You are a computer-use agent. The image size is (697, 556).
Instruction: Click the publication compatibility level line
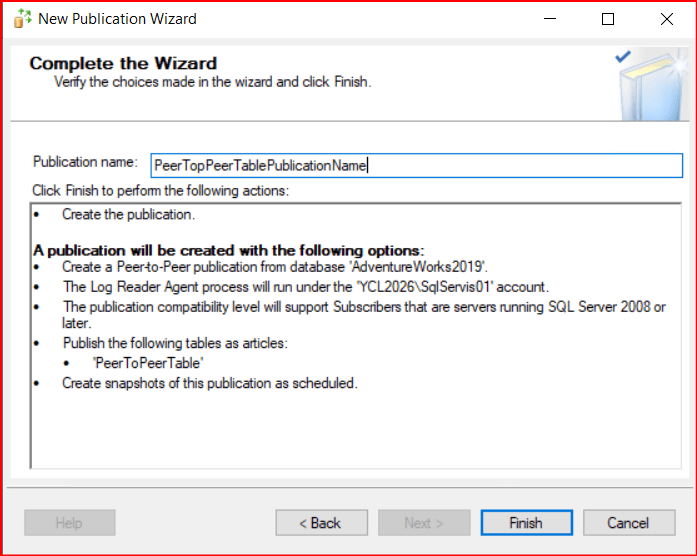[x=363, y=307]
